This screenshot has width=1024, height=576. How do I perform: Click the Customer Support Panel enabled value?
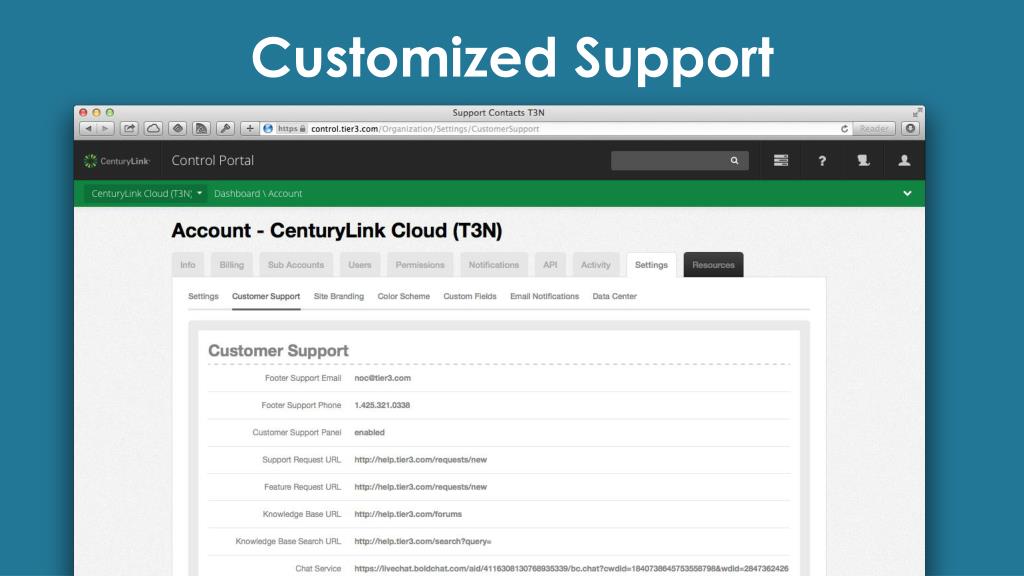[370, 433]
